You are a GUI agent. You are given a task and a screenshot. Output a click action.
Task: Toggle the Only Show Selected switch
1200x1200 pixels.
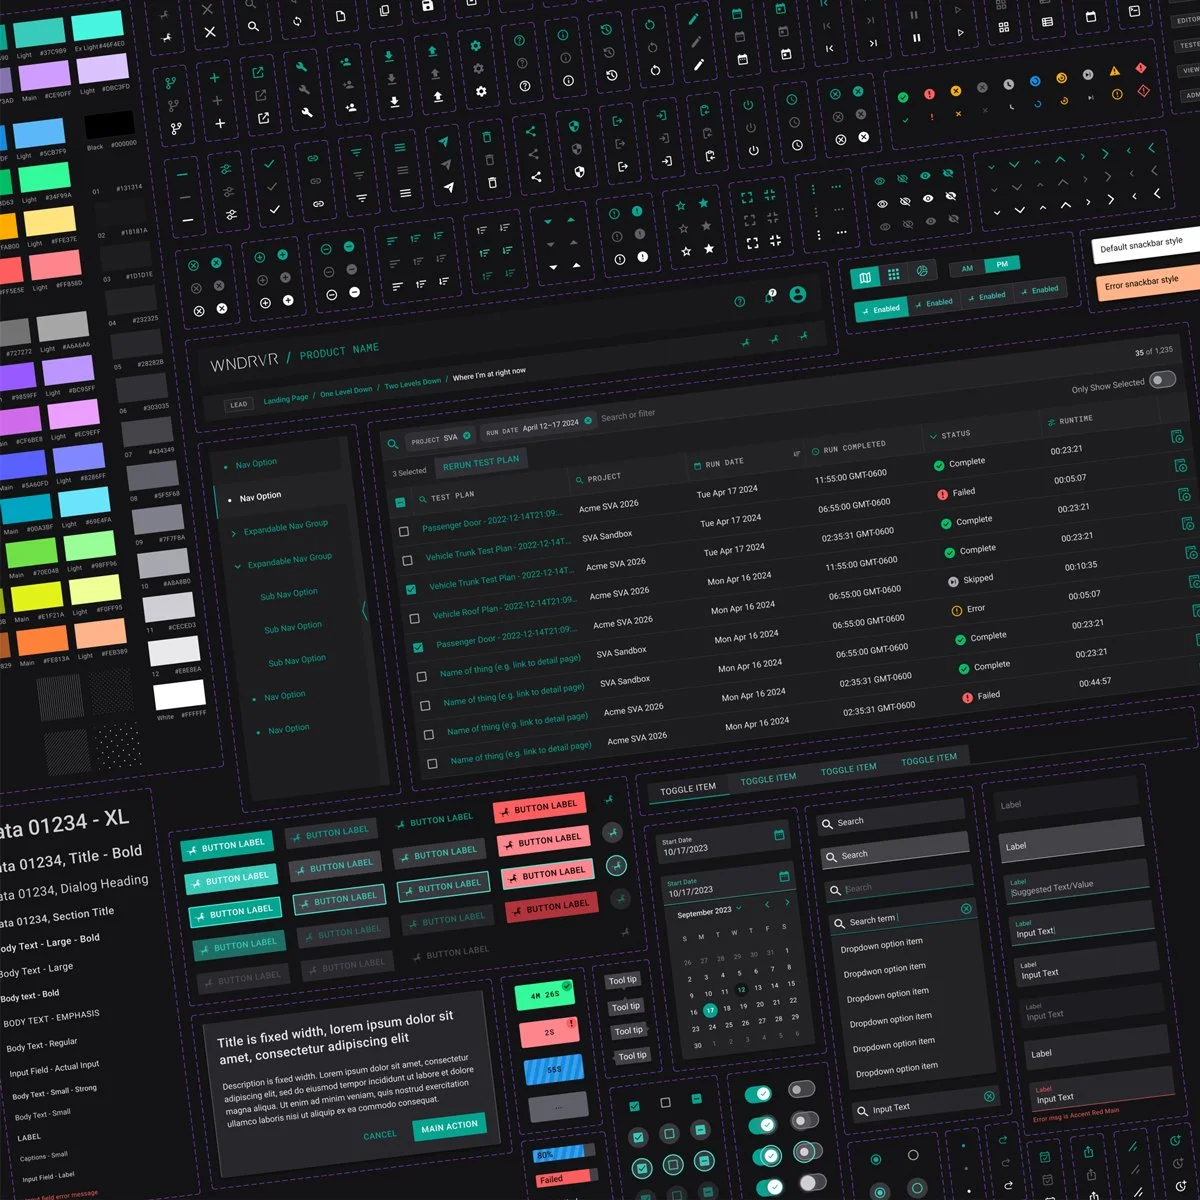[1162, 379]
